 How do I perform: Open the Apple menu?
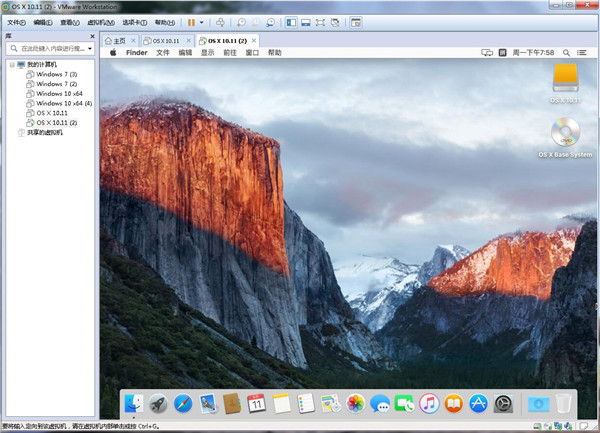point(113,53)
